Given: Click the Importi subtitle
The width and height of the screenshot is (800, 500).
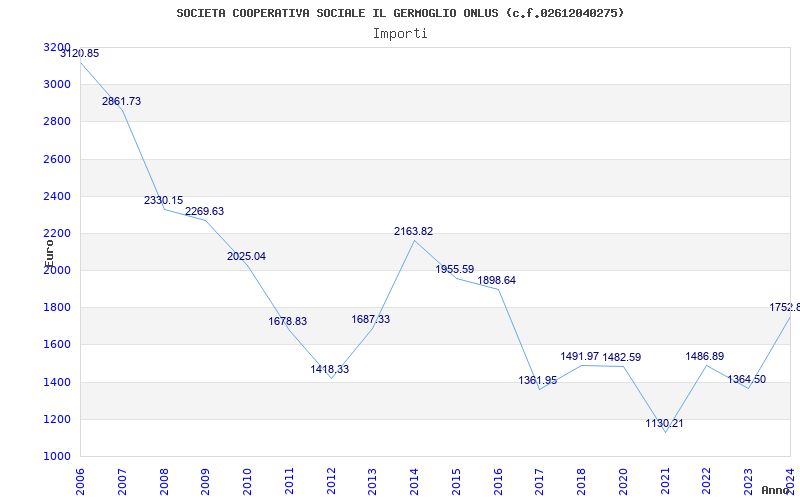Looking at the screenshot, I should point(400,34).
